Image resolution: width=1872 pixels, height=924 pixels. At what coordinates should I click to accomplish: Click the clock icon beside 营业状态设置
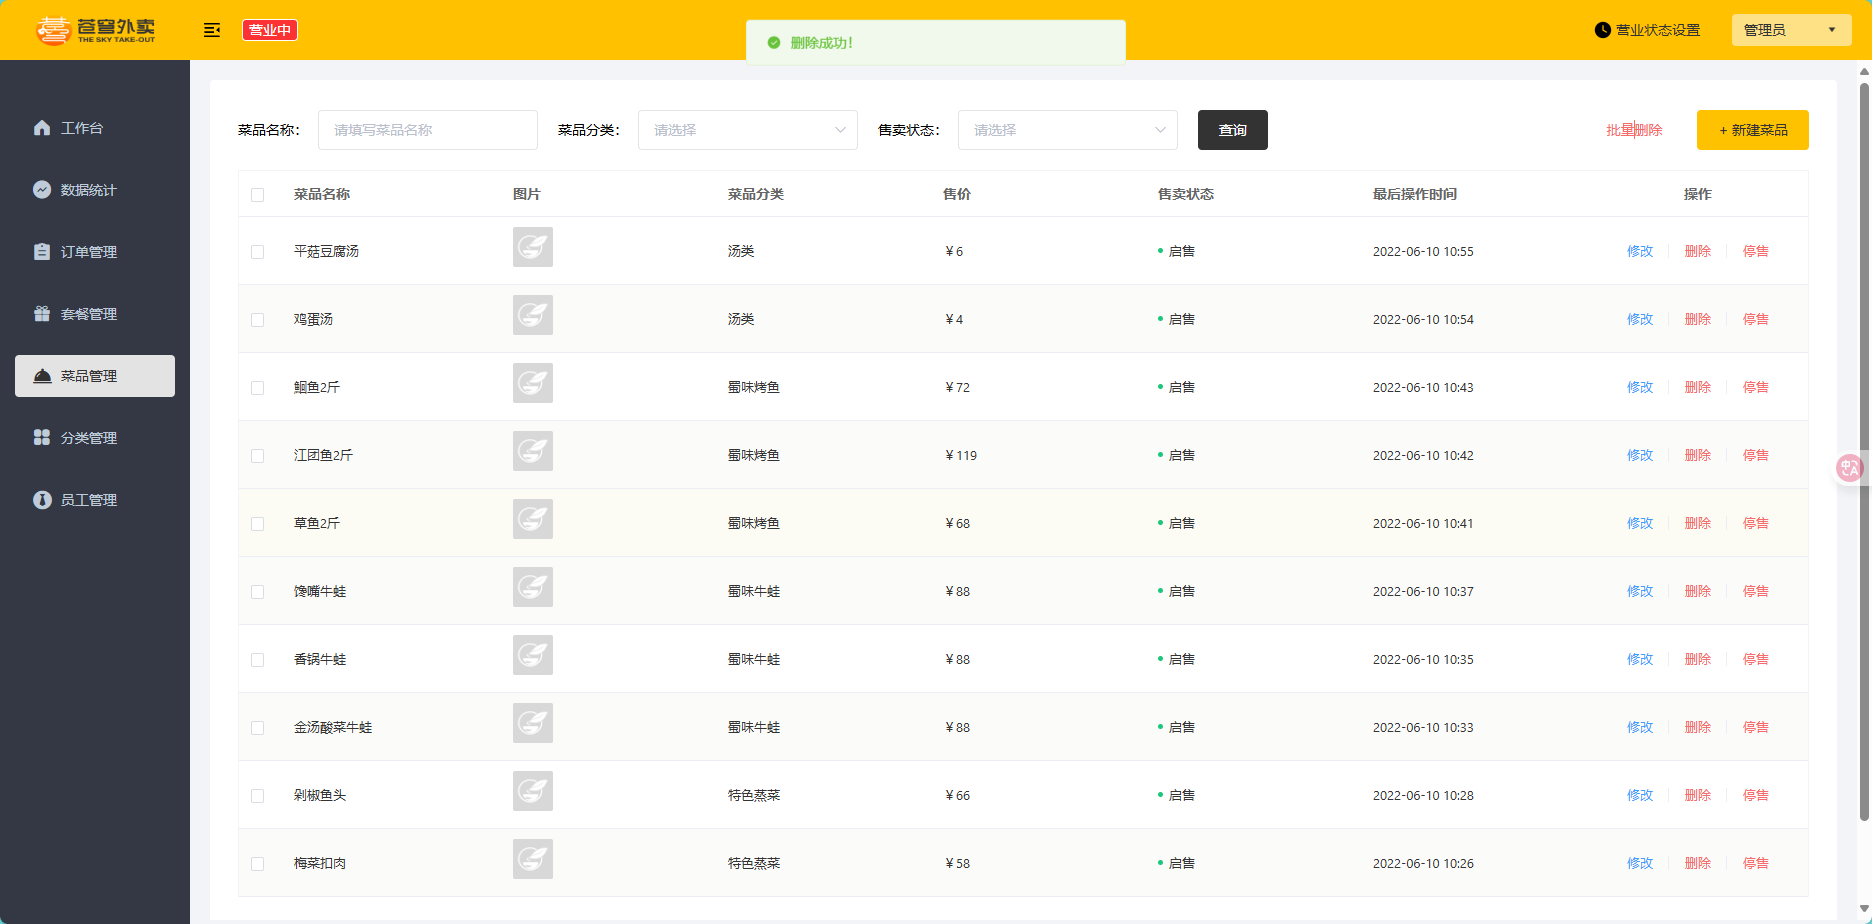tap(1602, 30)
